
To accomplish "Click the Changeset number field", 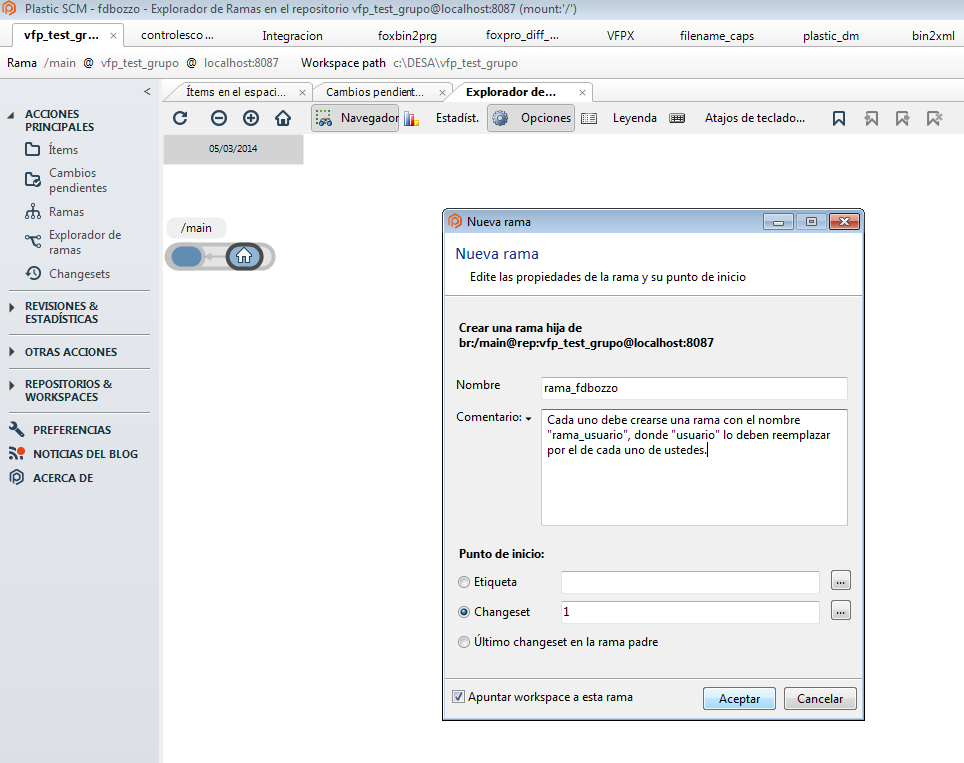I will pyautogui.click(x=690, y=612).
